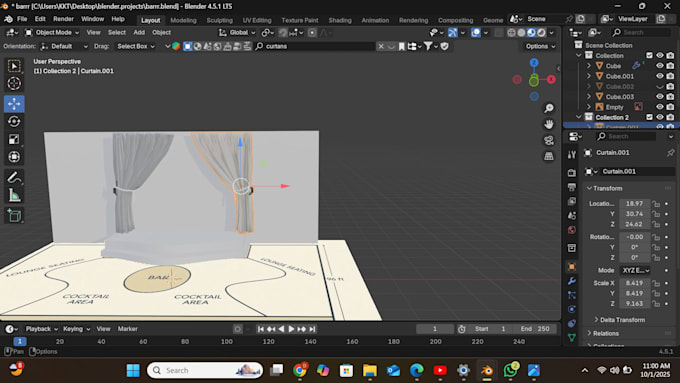This screenshot has height=383, width=680.
Task: Open the Object Mode dropdown
Action: [52, 33]
